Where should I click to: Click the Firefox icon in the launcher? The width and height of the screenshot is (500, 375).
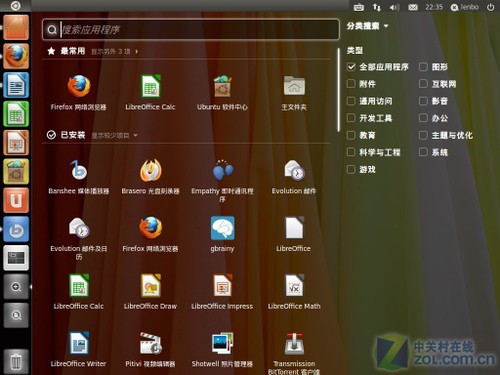coord(16,56)
